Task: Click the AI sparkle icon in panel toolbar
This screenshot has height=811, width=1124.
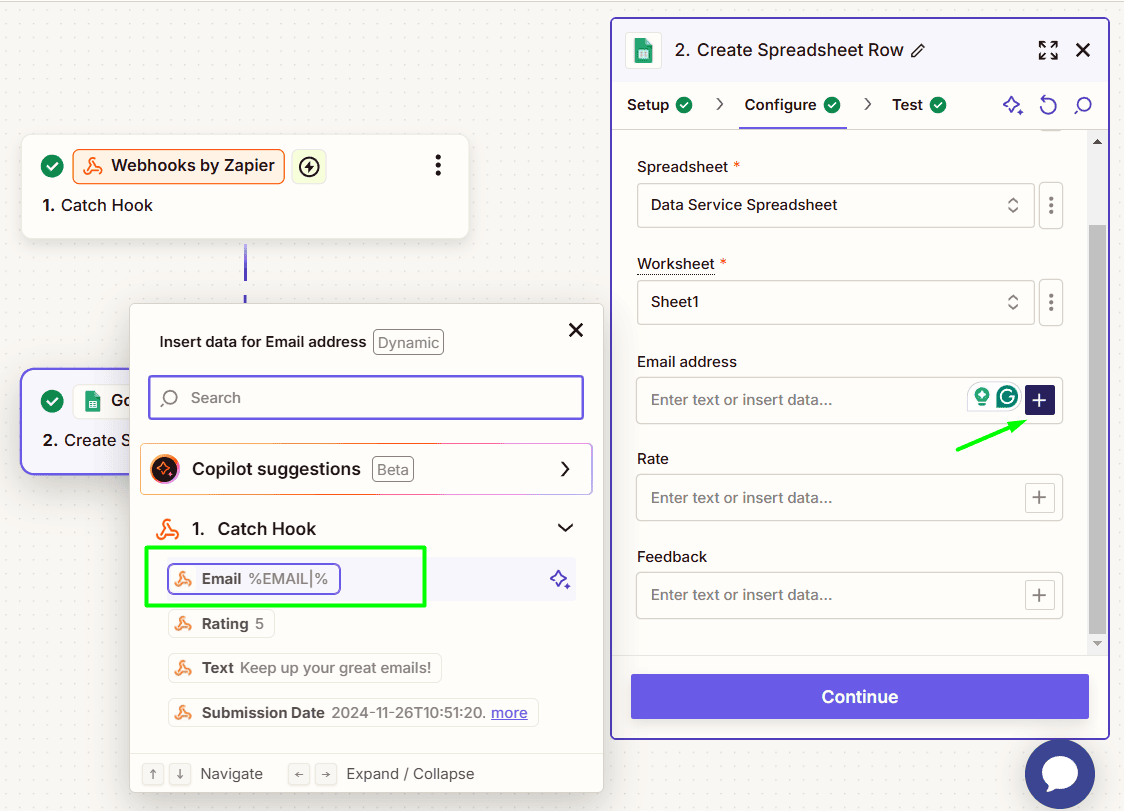Action: [1012, 105]
